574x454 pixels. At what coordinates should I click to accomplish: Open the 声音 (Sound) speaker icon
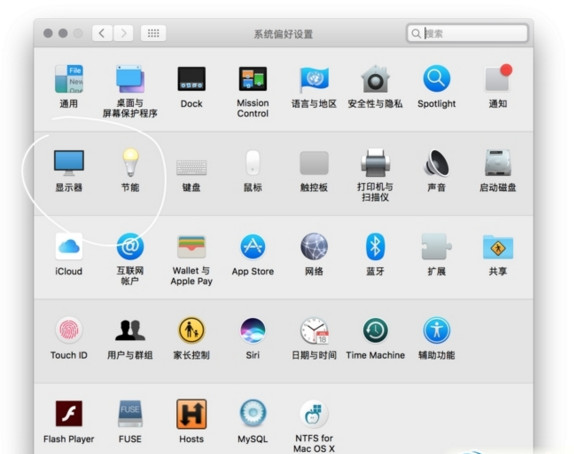click(x=436, y=163)
